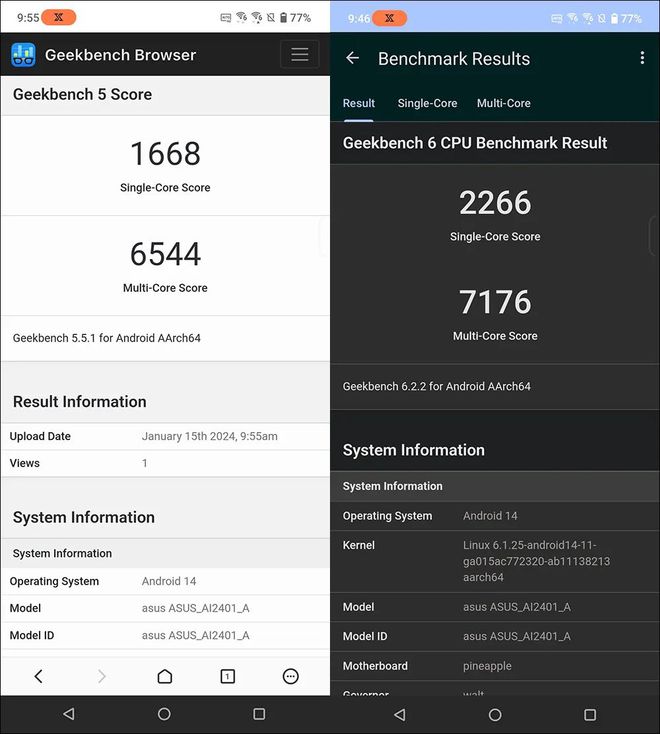Tap Android back button under left window

coord(69,714)
